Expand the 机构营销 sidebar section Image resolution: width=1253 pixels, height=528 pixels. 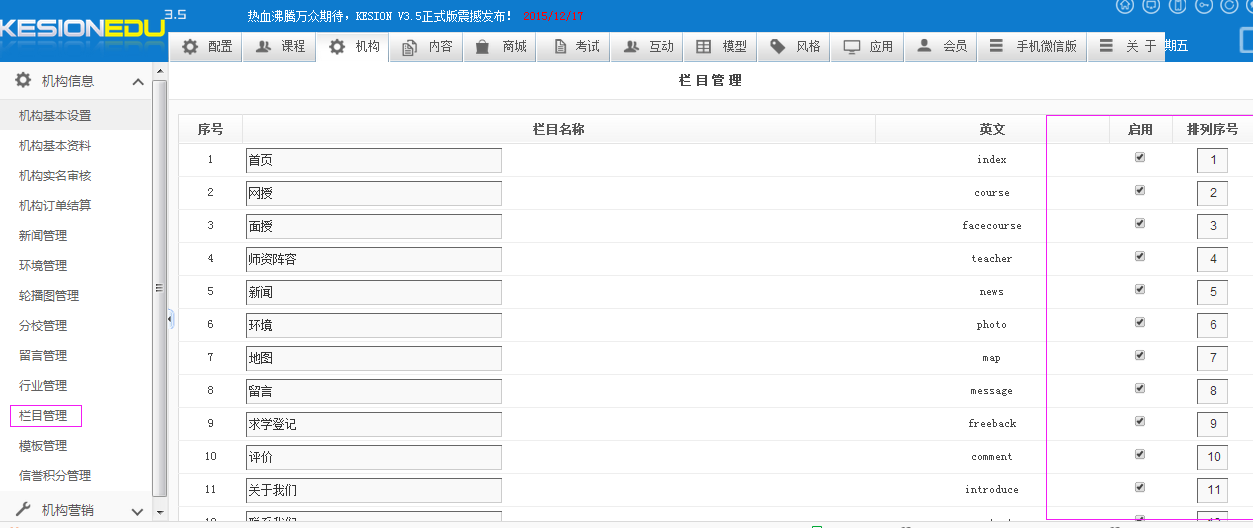coord(138,511)
